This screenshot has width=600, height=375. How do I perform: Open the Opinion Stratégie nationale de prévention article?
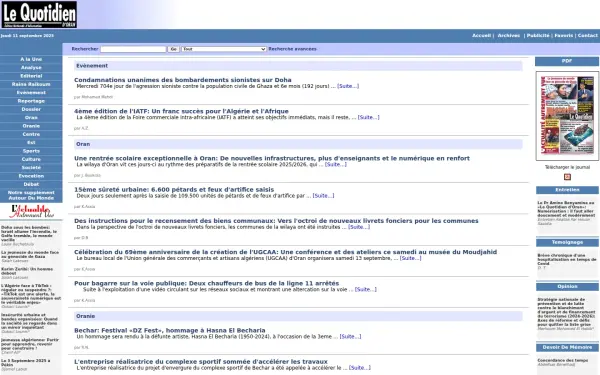point(566,312)
